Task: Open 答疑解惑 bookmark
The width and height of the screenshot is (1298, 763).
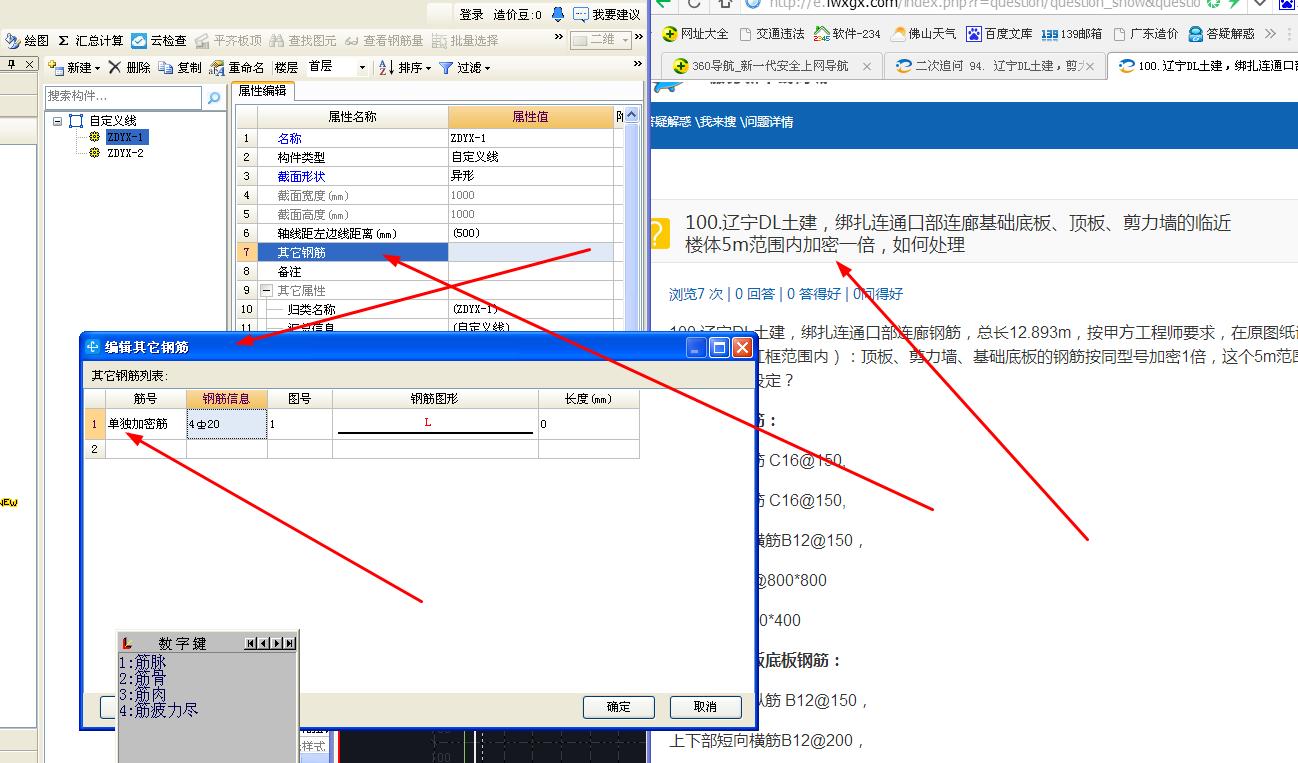Action: click(1222, 34)
